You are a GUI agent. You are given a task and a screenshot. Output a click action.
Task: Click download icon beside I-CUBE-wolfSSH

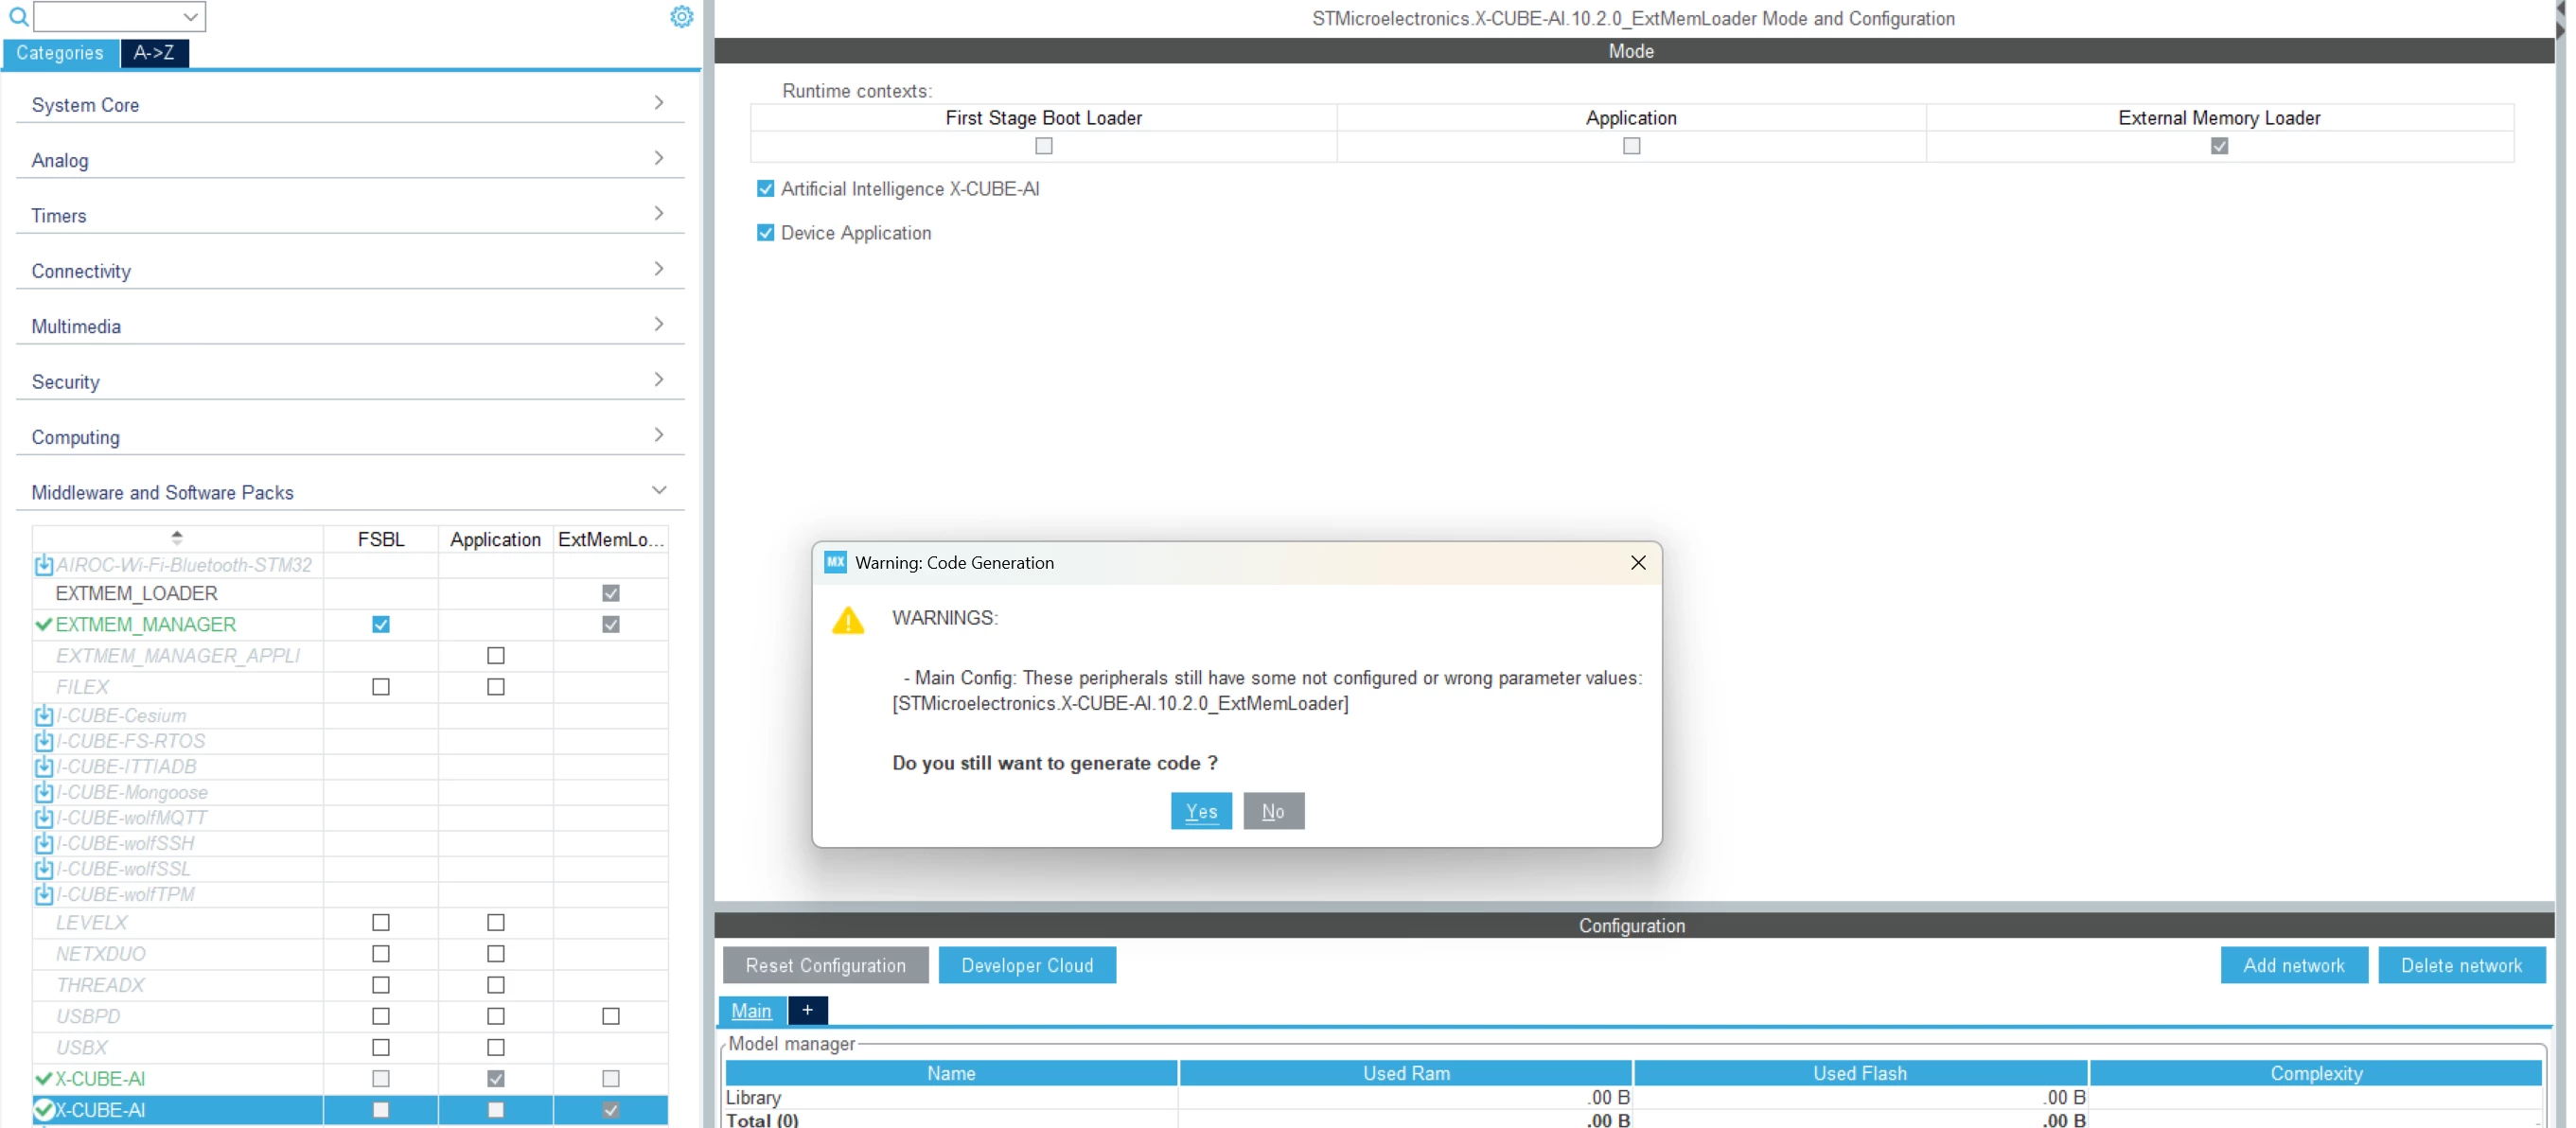(44, 844)
